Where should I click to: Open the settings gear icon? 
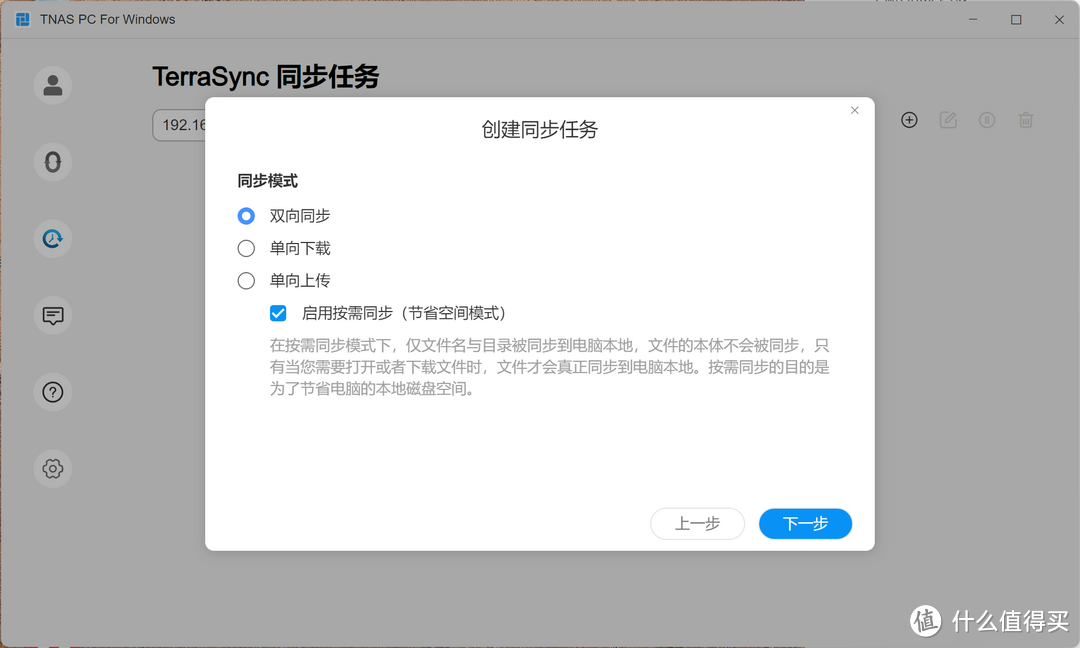click(52, 468)
